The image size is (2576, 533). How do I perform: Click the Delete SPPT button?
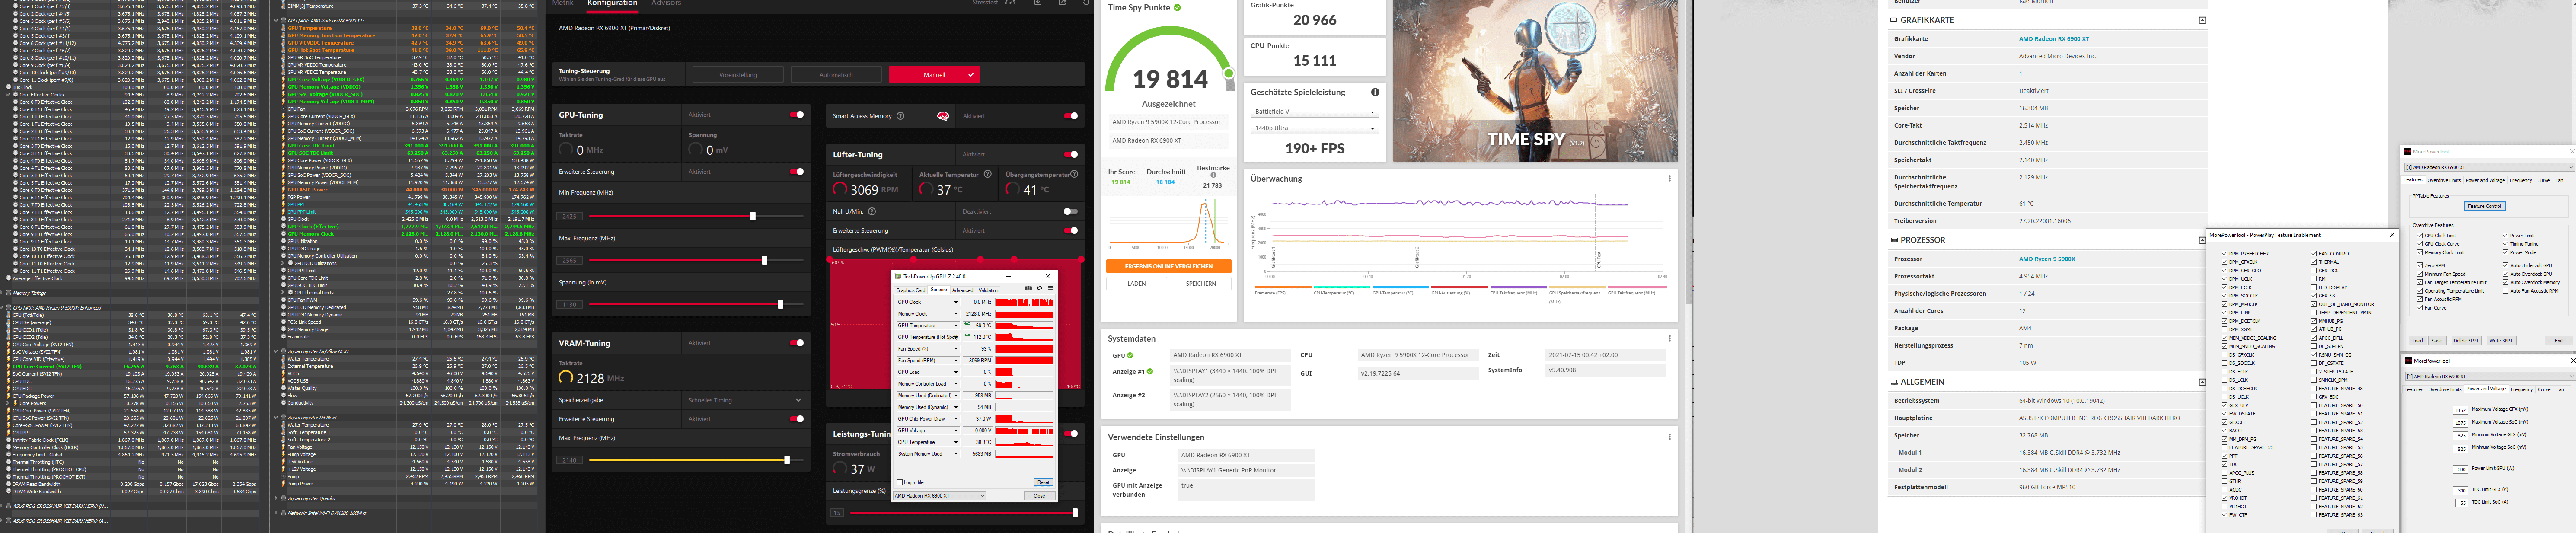point(2467,340)
